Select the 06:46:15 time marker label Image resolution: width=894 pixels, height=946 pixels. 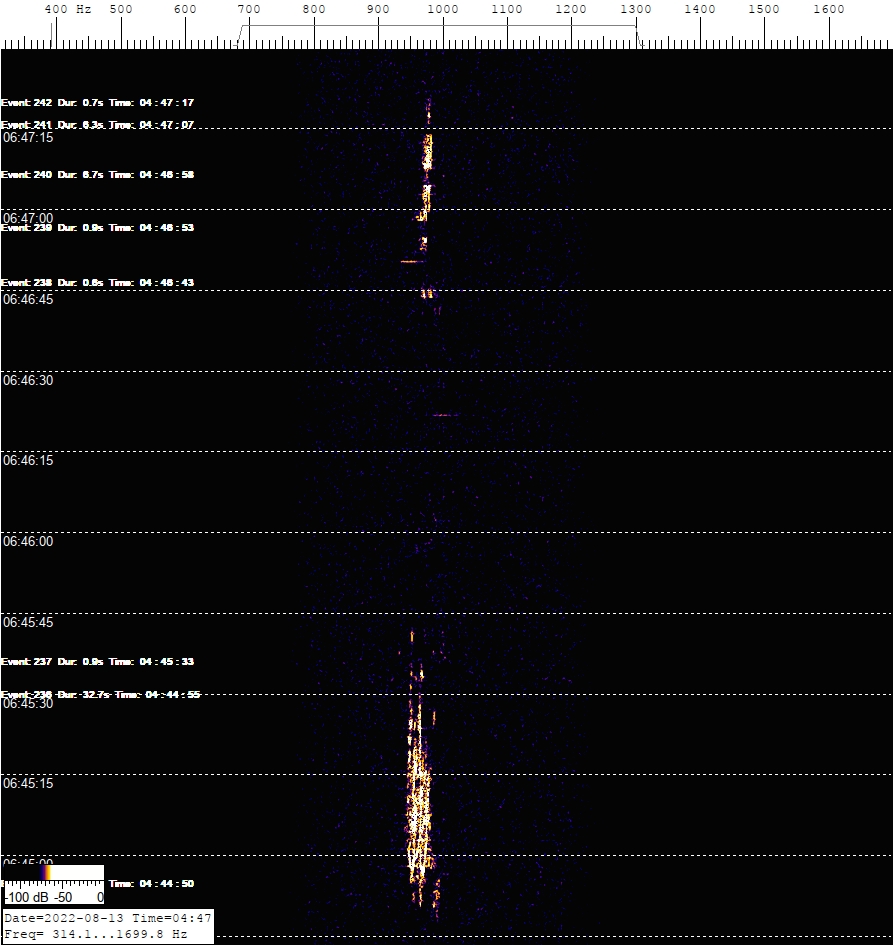point(28,460)
